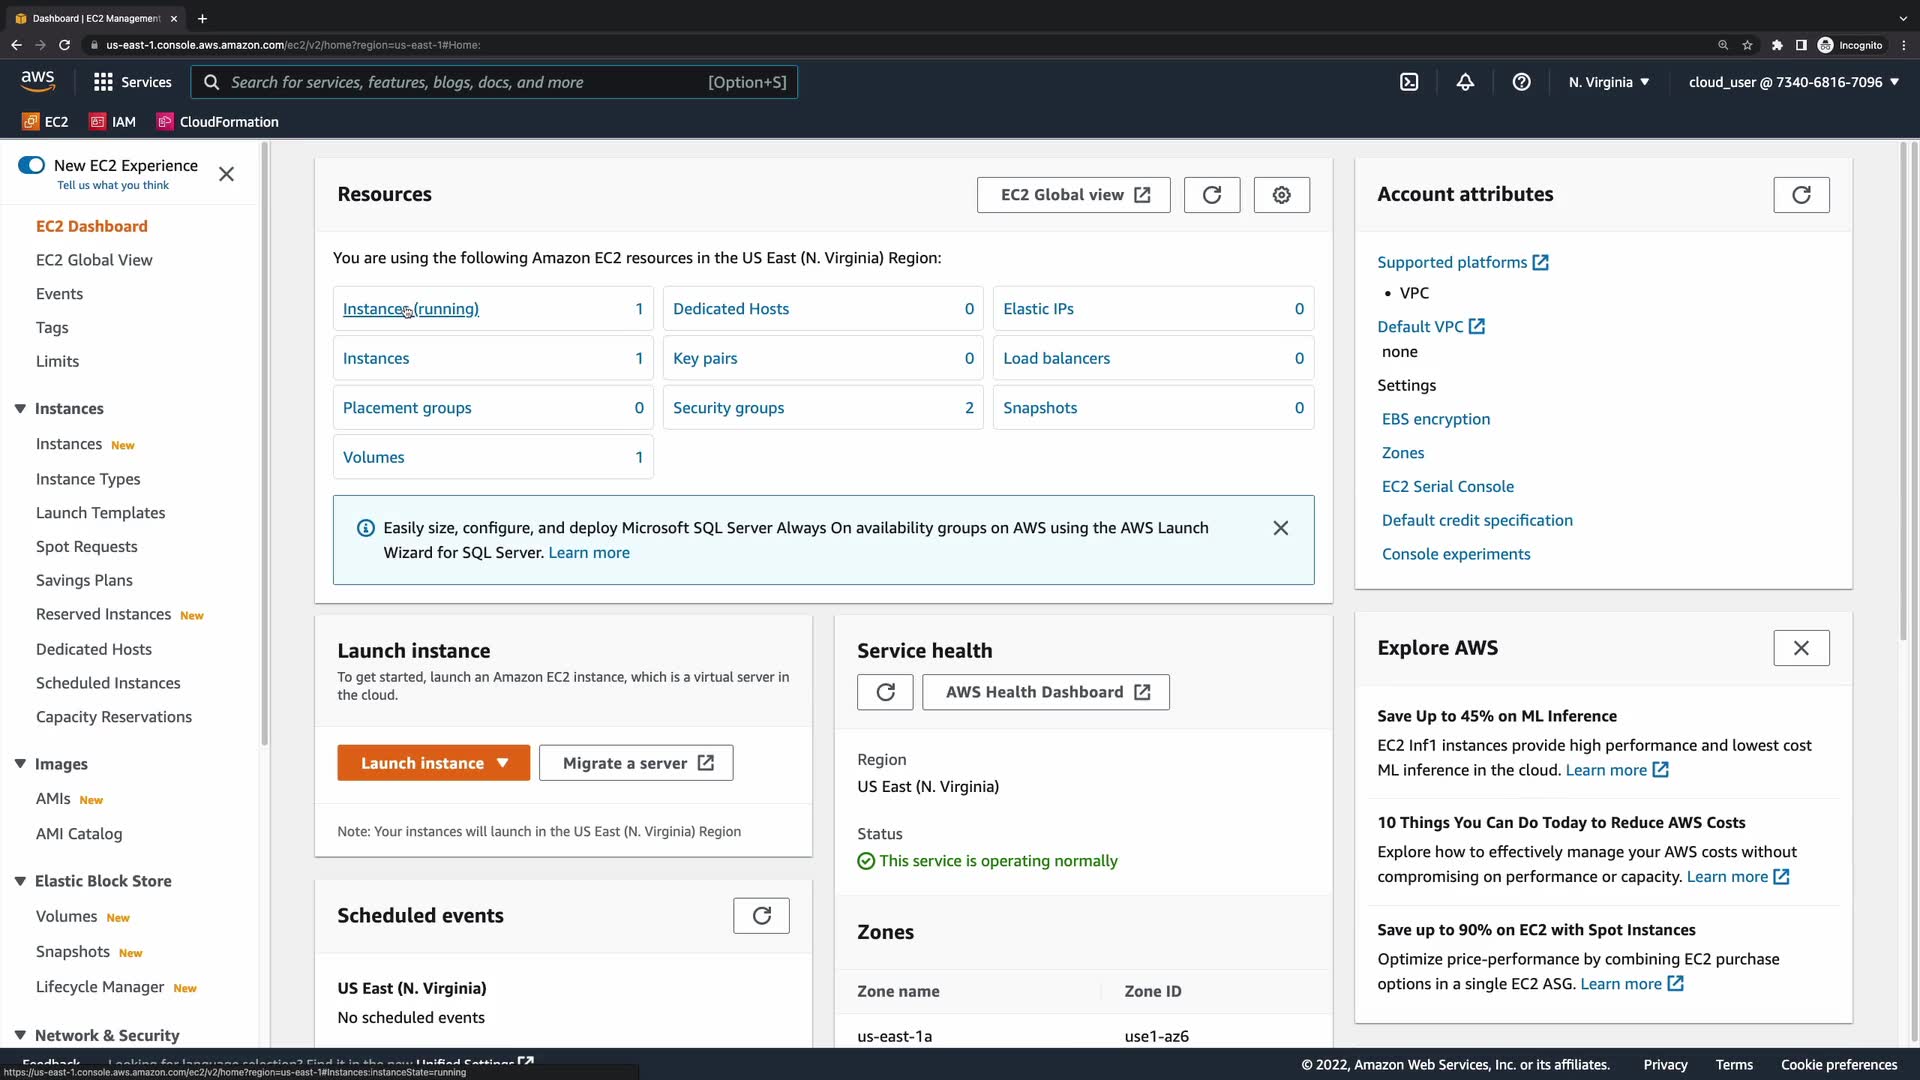
Task: Refresh the Resources panel
Action: tap(1212, 195)
